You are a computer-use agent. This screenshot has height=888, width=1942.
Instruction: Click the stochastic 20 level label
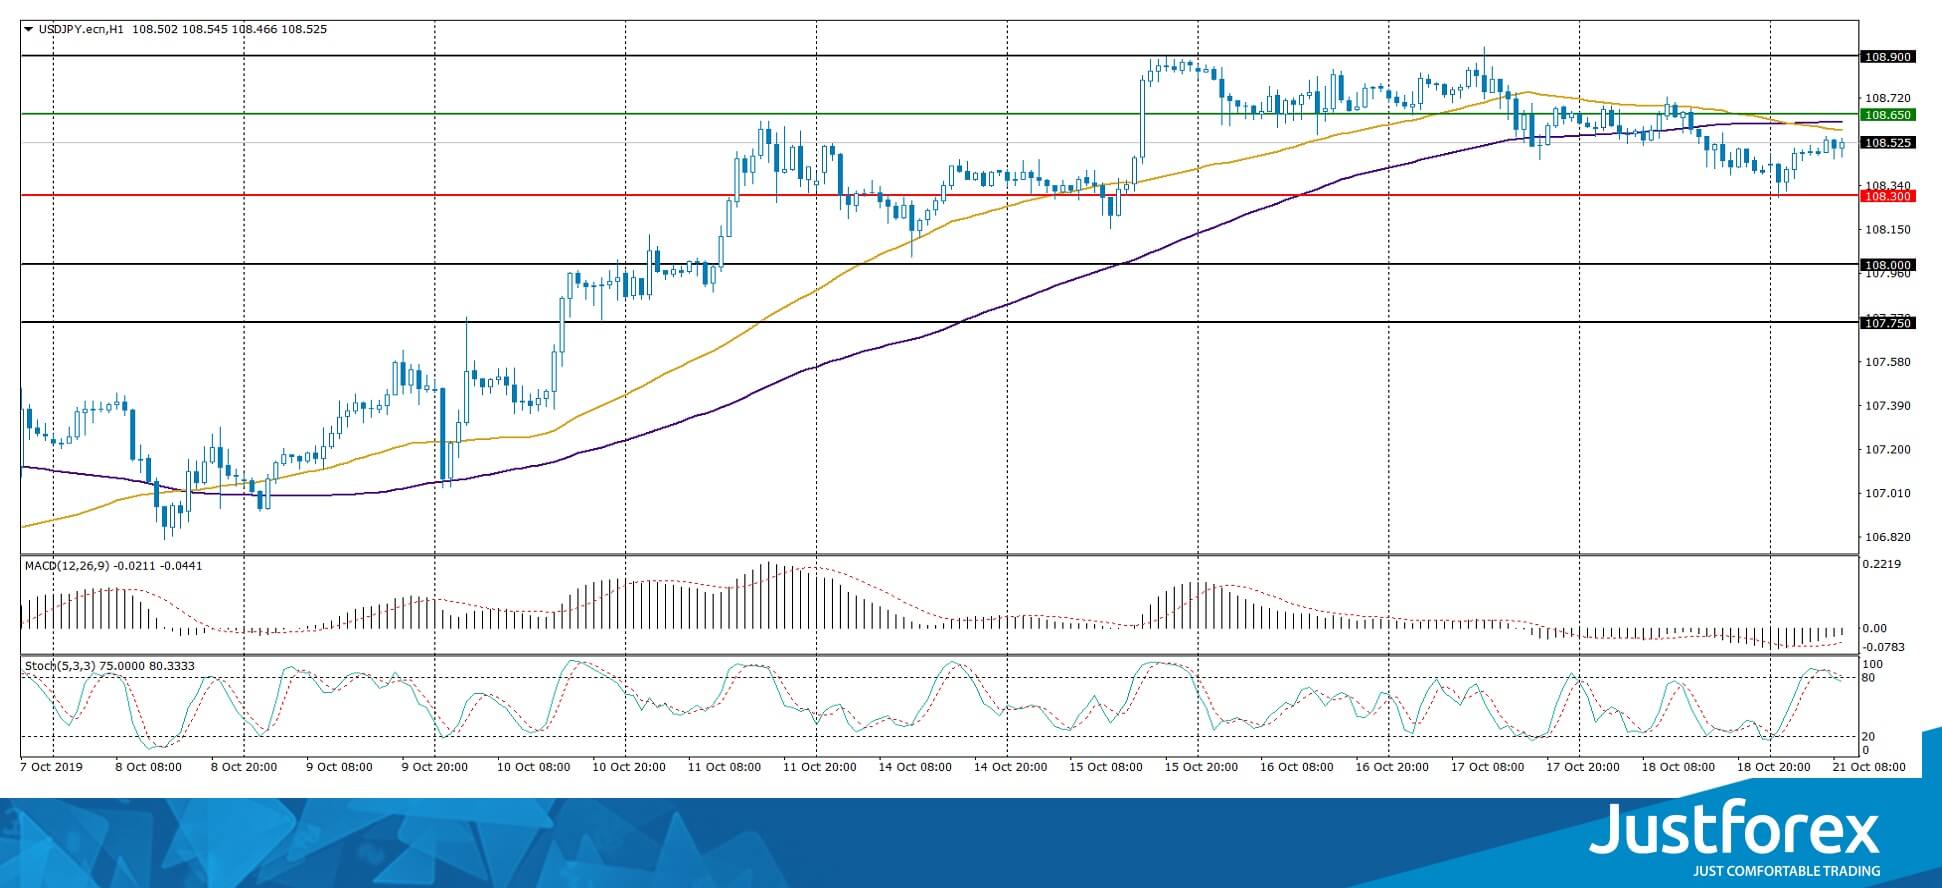1868,737
